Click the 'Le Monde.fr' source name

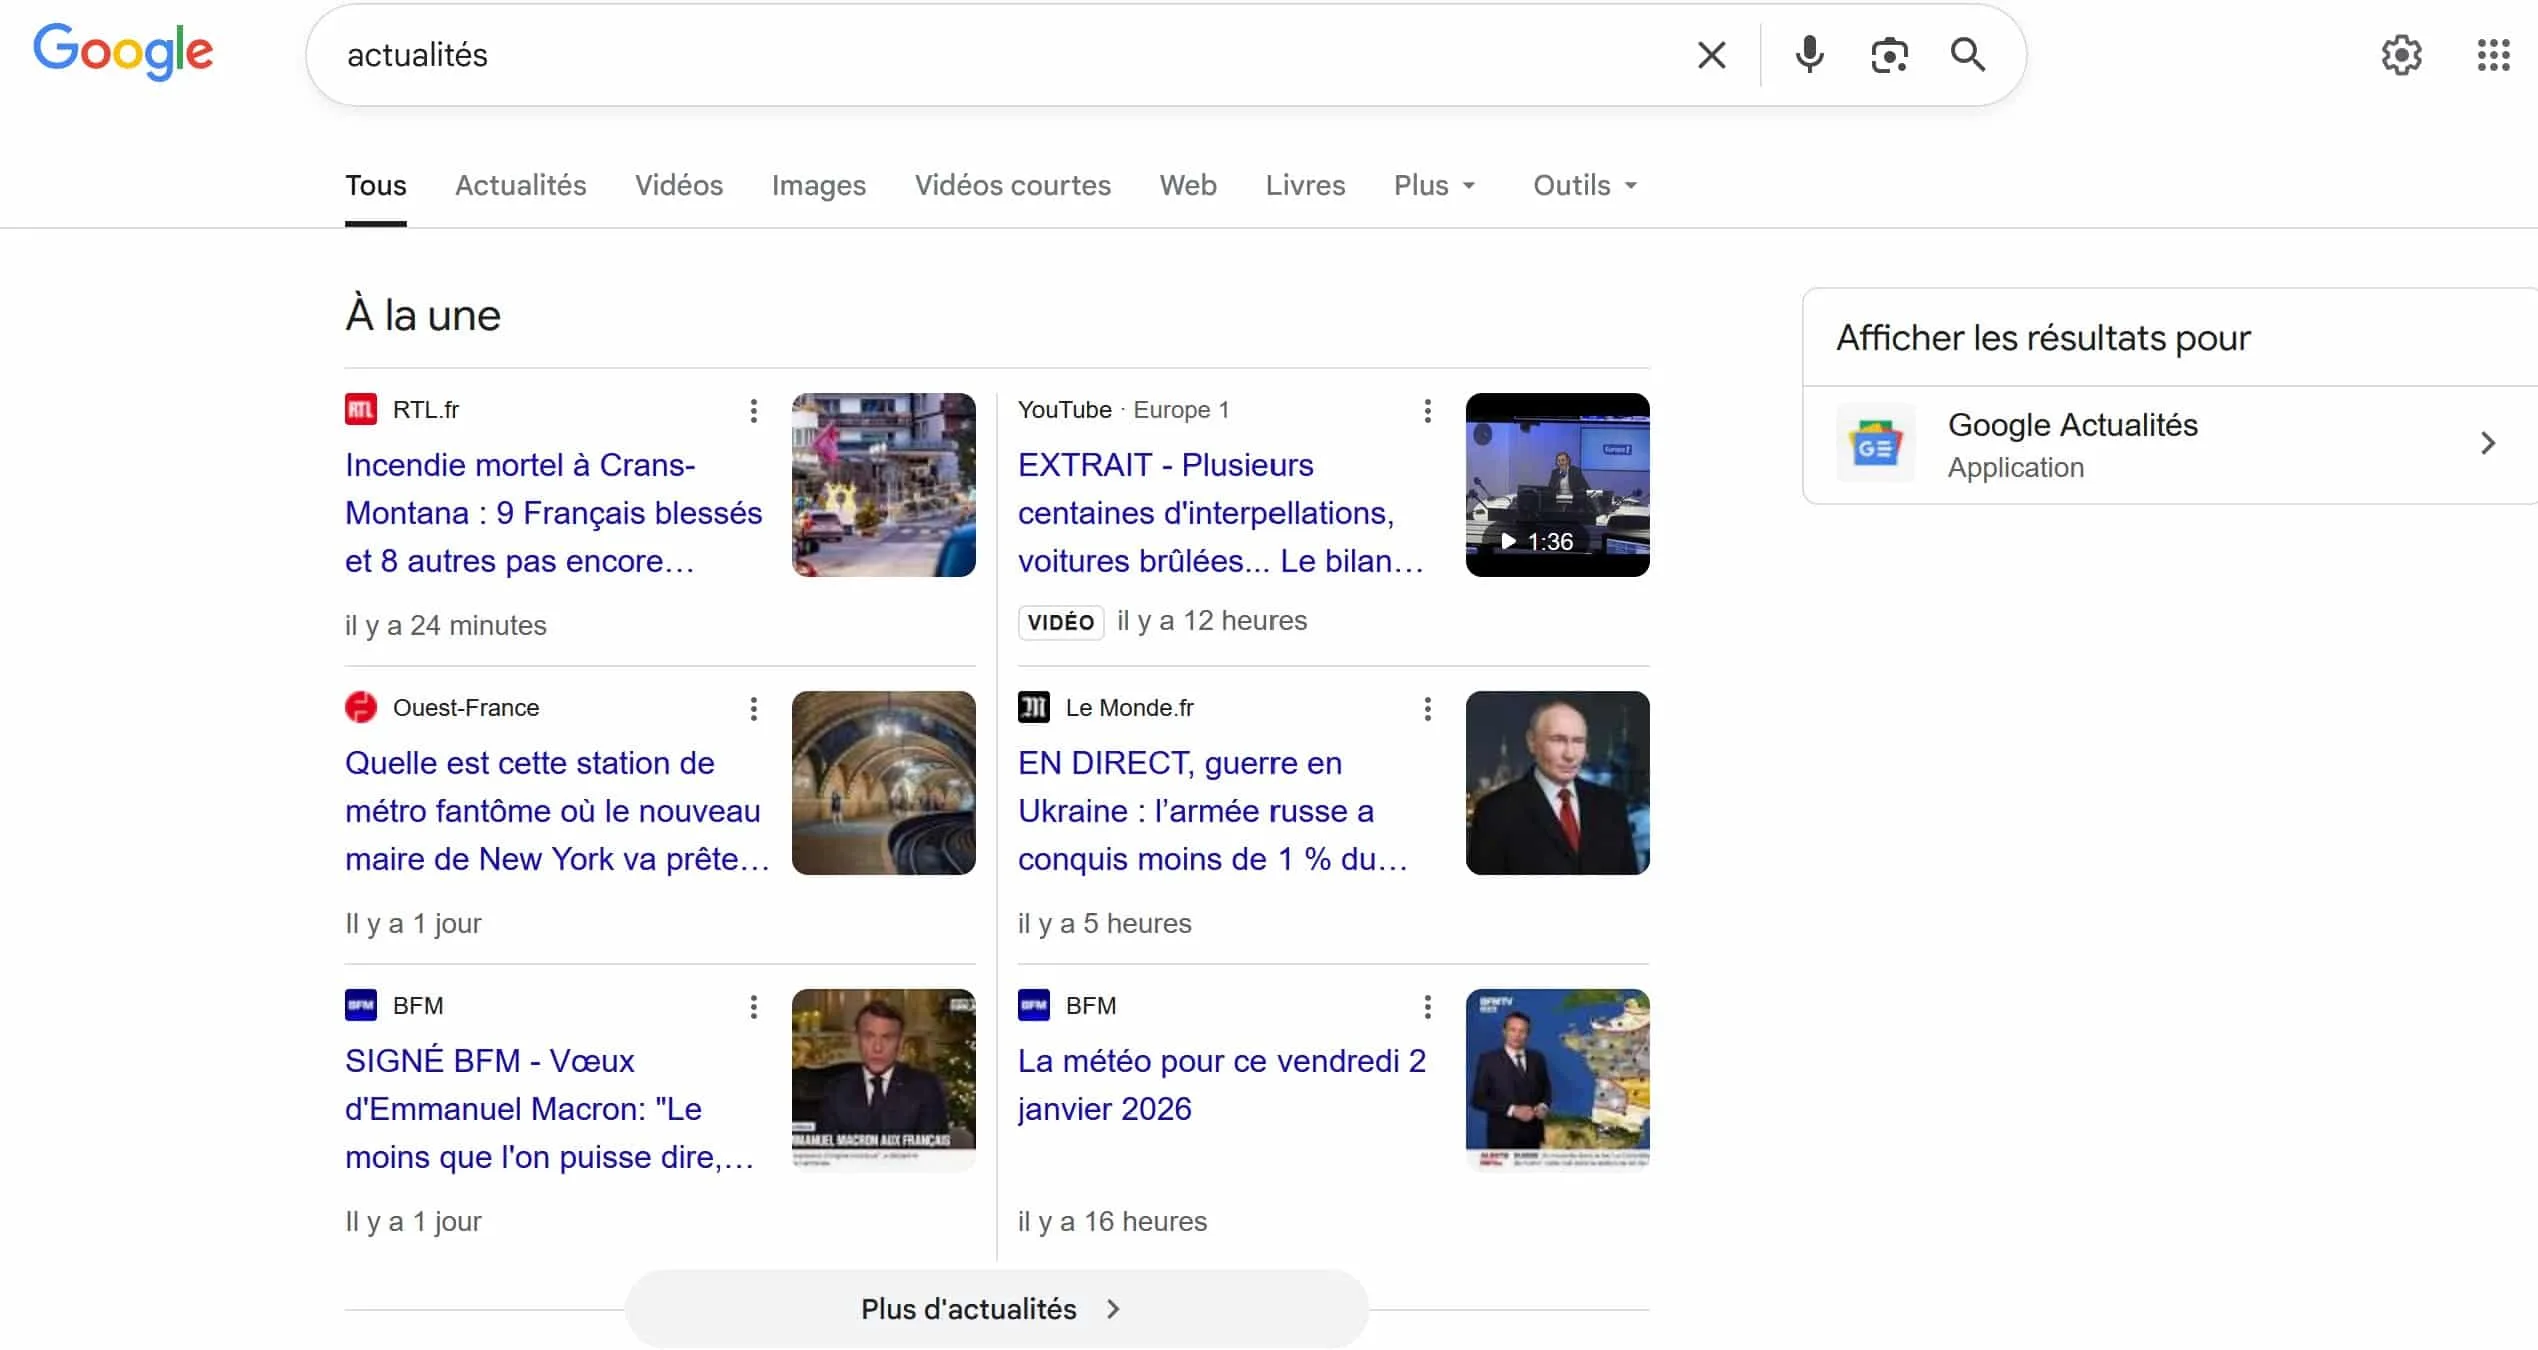[x=1130, y=708]
